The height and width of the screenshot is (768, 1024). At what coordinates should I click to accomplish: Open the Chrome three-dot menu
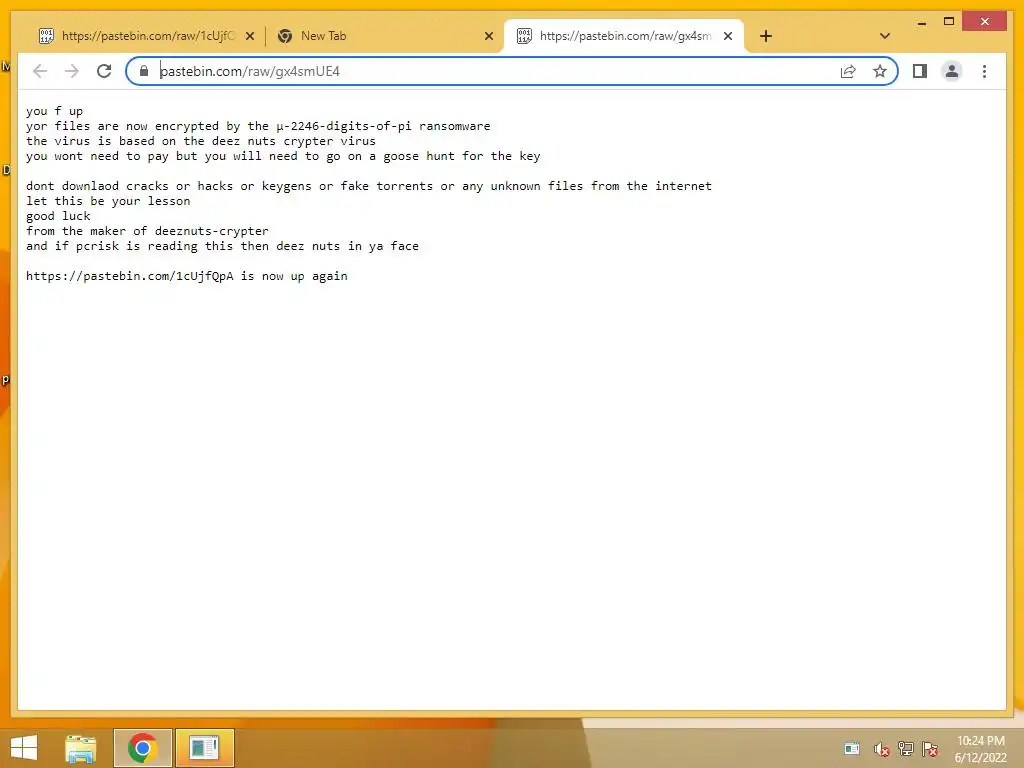[x=984, y=71]
